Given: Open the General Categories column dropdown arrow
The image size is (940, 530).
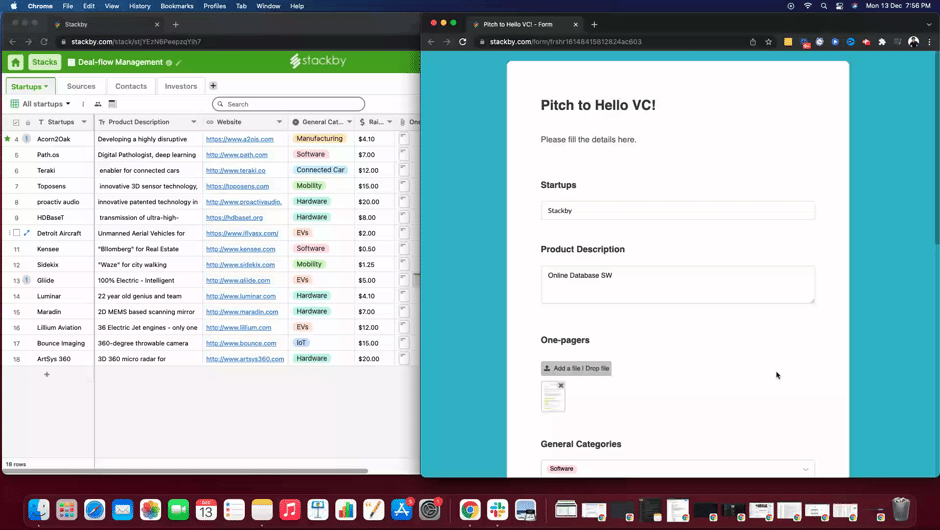Looking at the screenshot, I should [350, 122].
